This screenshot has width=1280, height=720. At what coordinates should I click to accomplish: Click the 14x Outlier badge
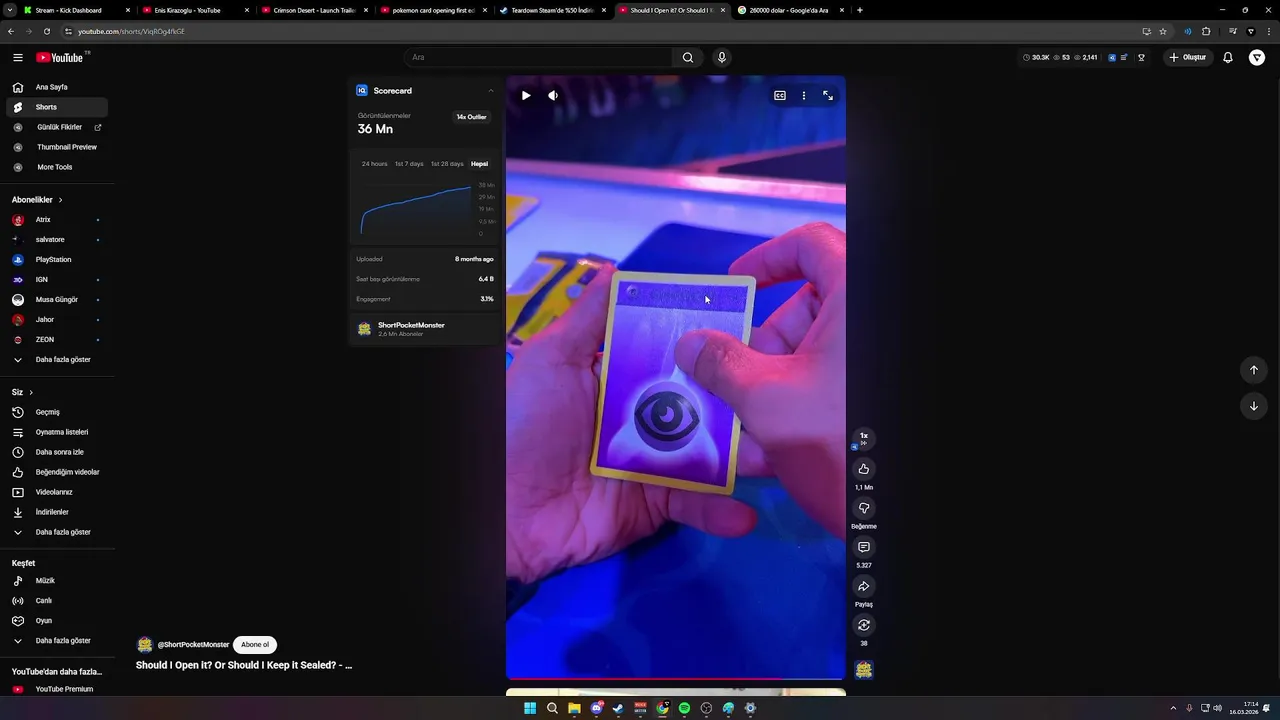(x=471, y=117)
